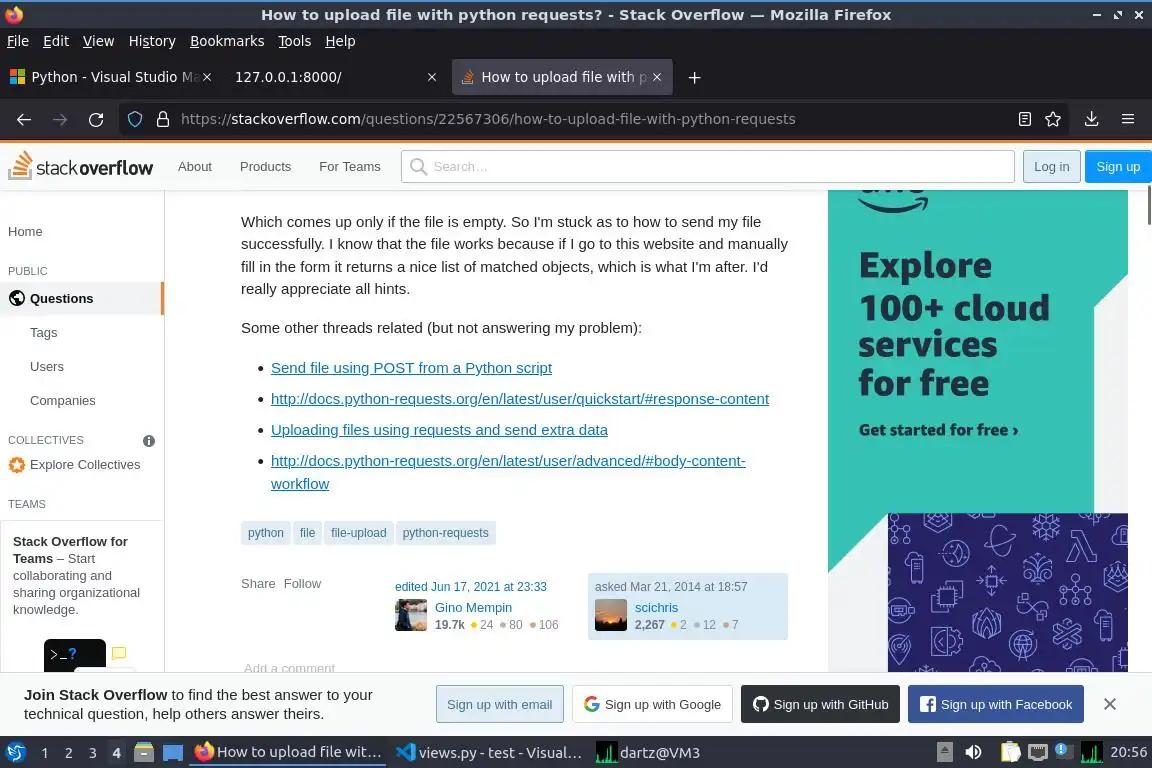The width and height of the screenshot is (1152, 768).
Task: Open the Tools menu
Action: pyautogui.click(x=295, y=41)
